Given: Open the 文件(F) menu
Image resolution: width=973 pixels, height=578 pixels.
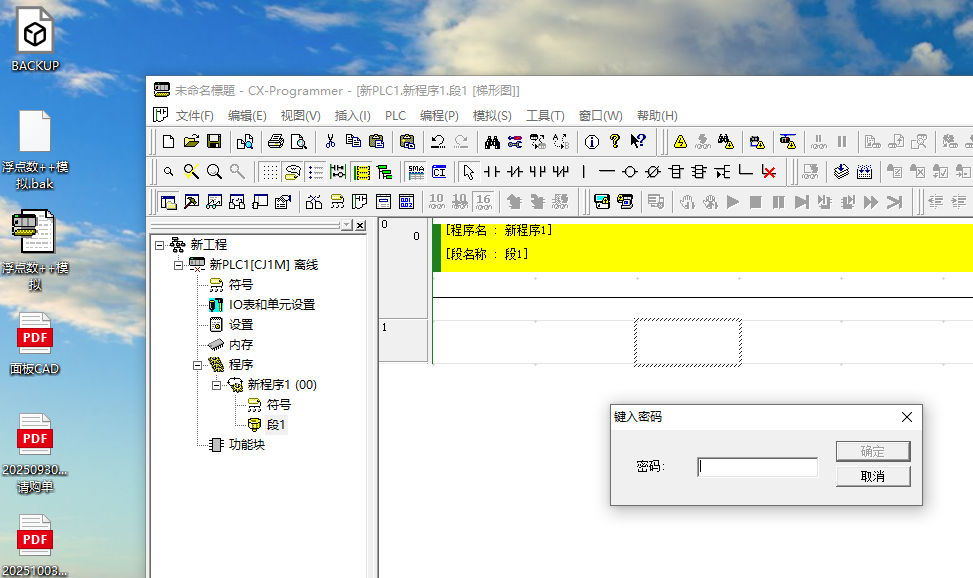Looking at the screenshot, I should (194, 116).
